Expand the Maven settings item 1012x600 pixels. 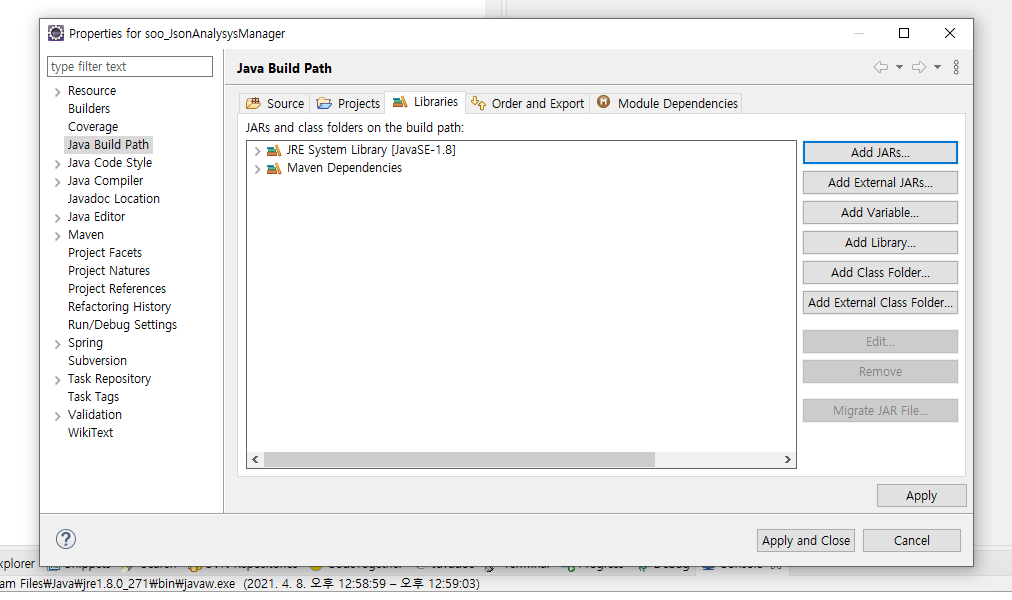57,236
